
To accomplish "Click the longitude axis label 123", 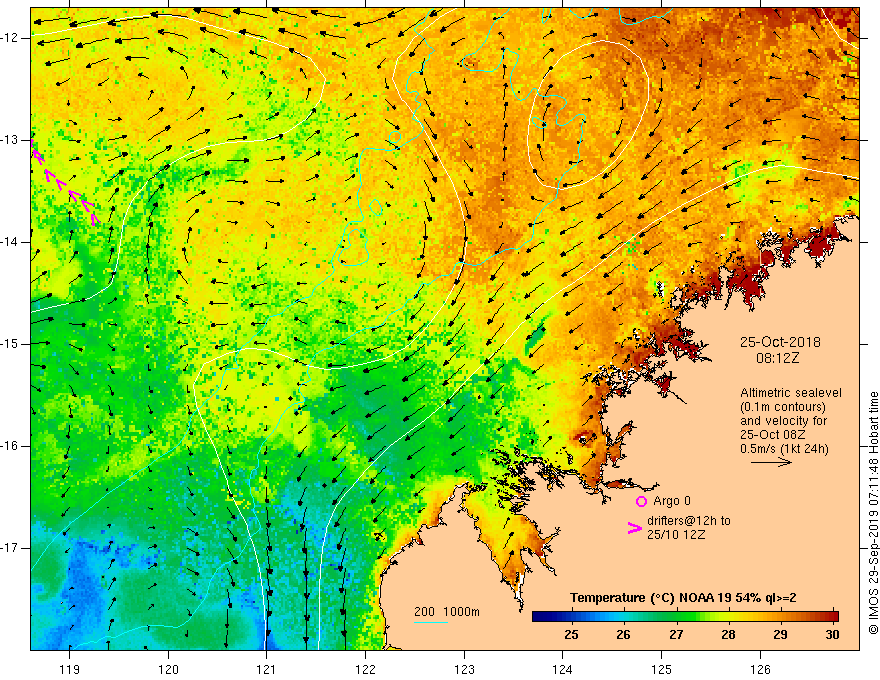I will [x=464, y=669].
